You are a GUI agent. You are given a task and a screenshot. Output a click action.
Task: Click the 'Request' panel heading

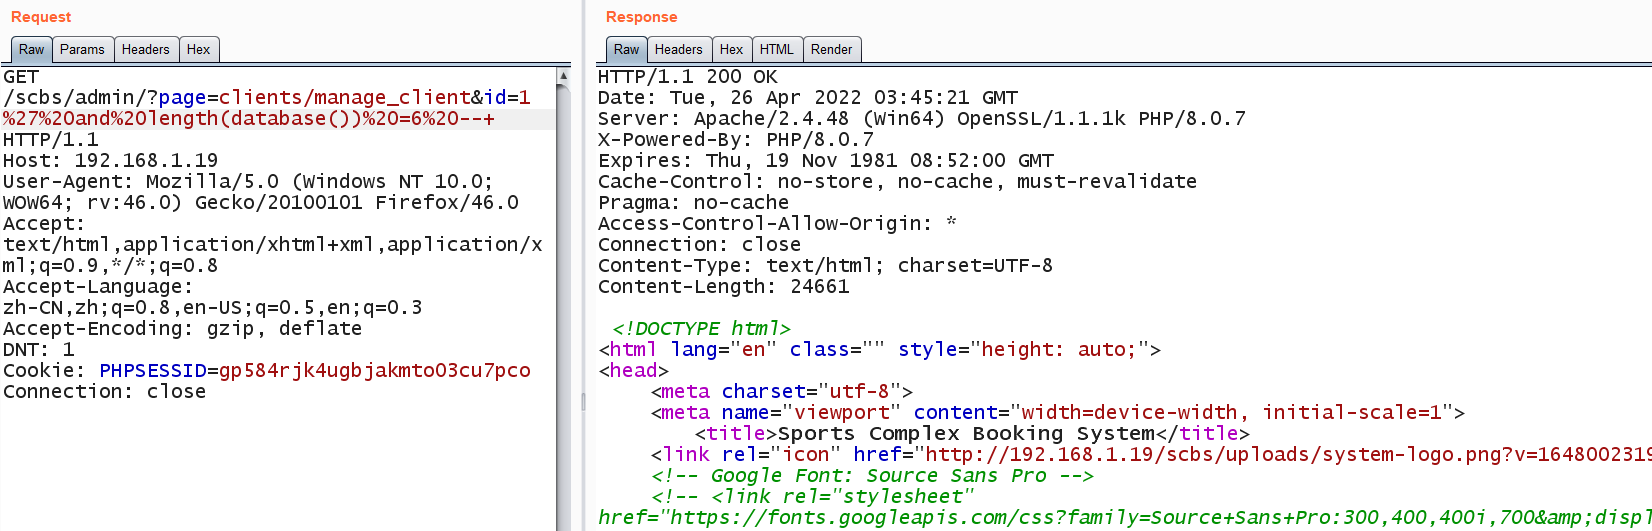41,17
